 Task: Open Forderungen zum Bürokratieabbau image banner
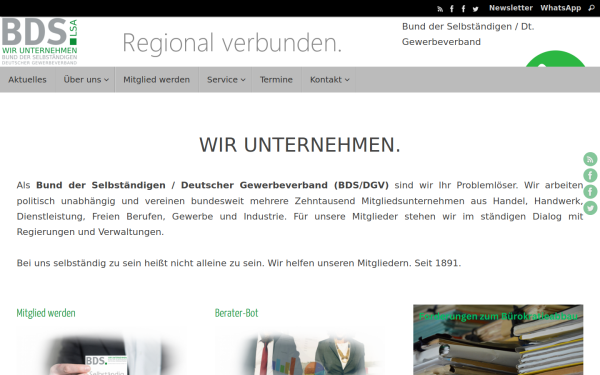point(498,340)
